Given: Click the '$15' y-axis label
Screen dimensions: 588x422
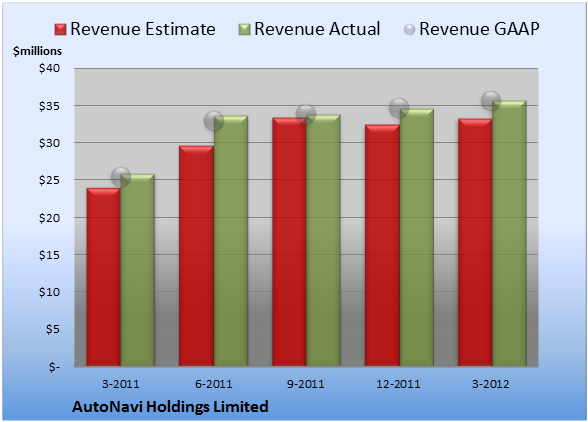Looking at the screenshot, I should [50, 255].
